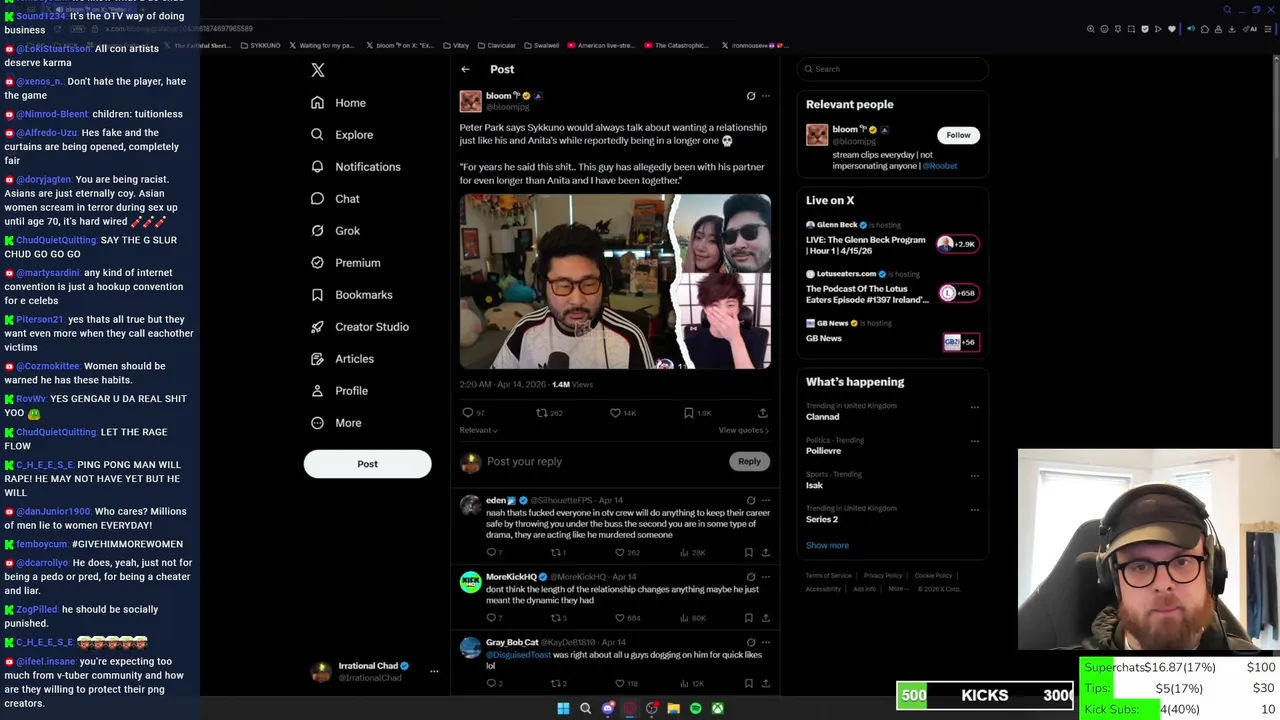Click the Bookmarks ribbon icon in sidebar
Screen dimensions: 1280x720
(x=317, y=295)
